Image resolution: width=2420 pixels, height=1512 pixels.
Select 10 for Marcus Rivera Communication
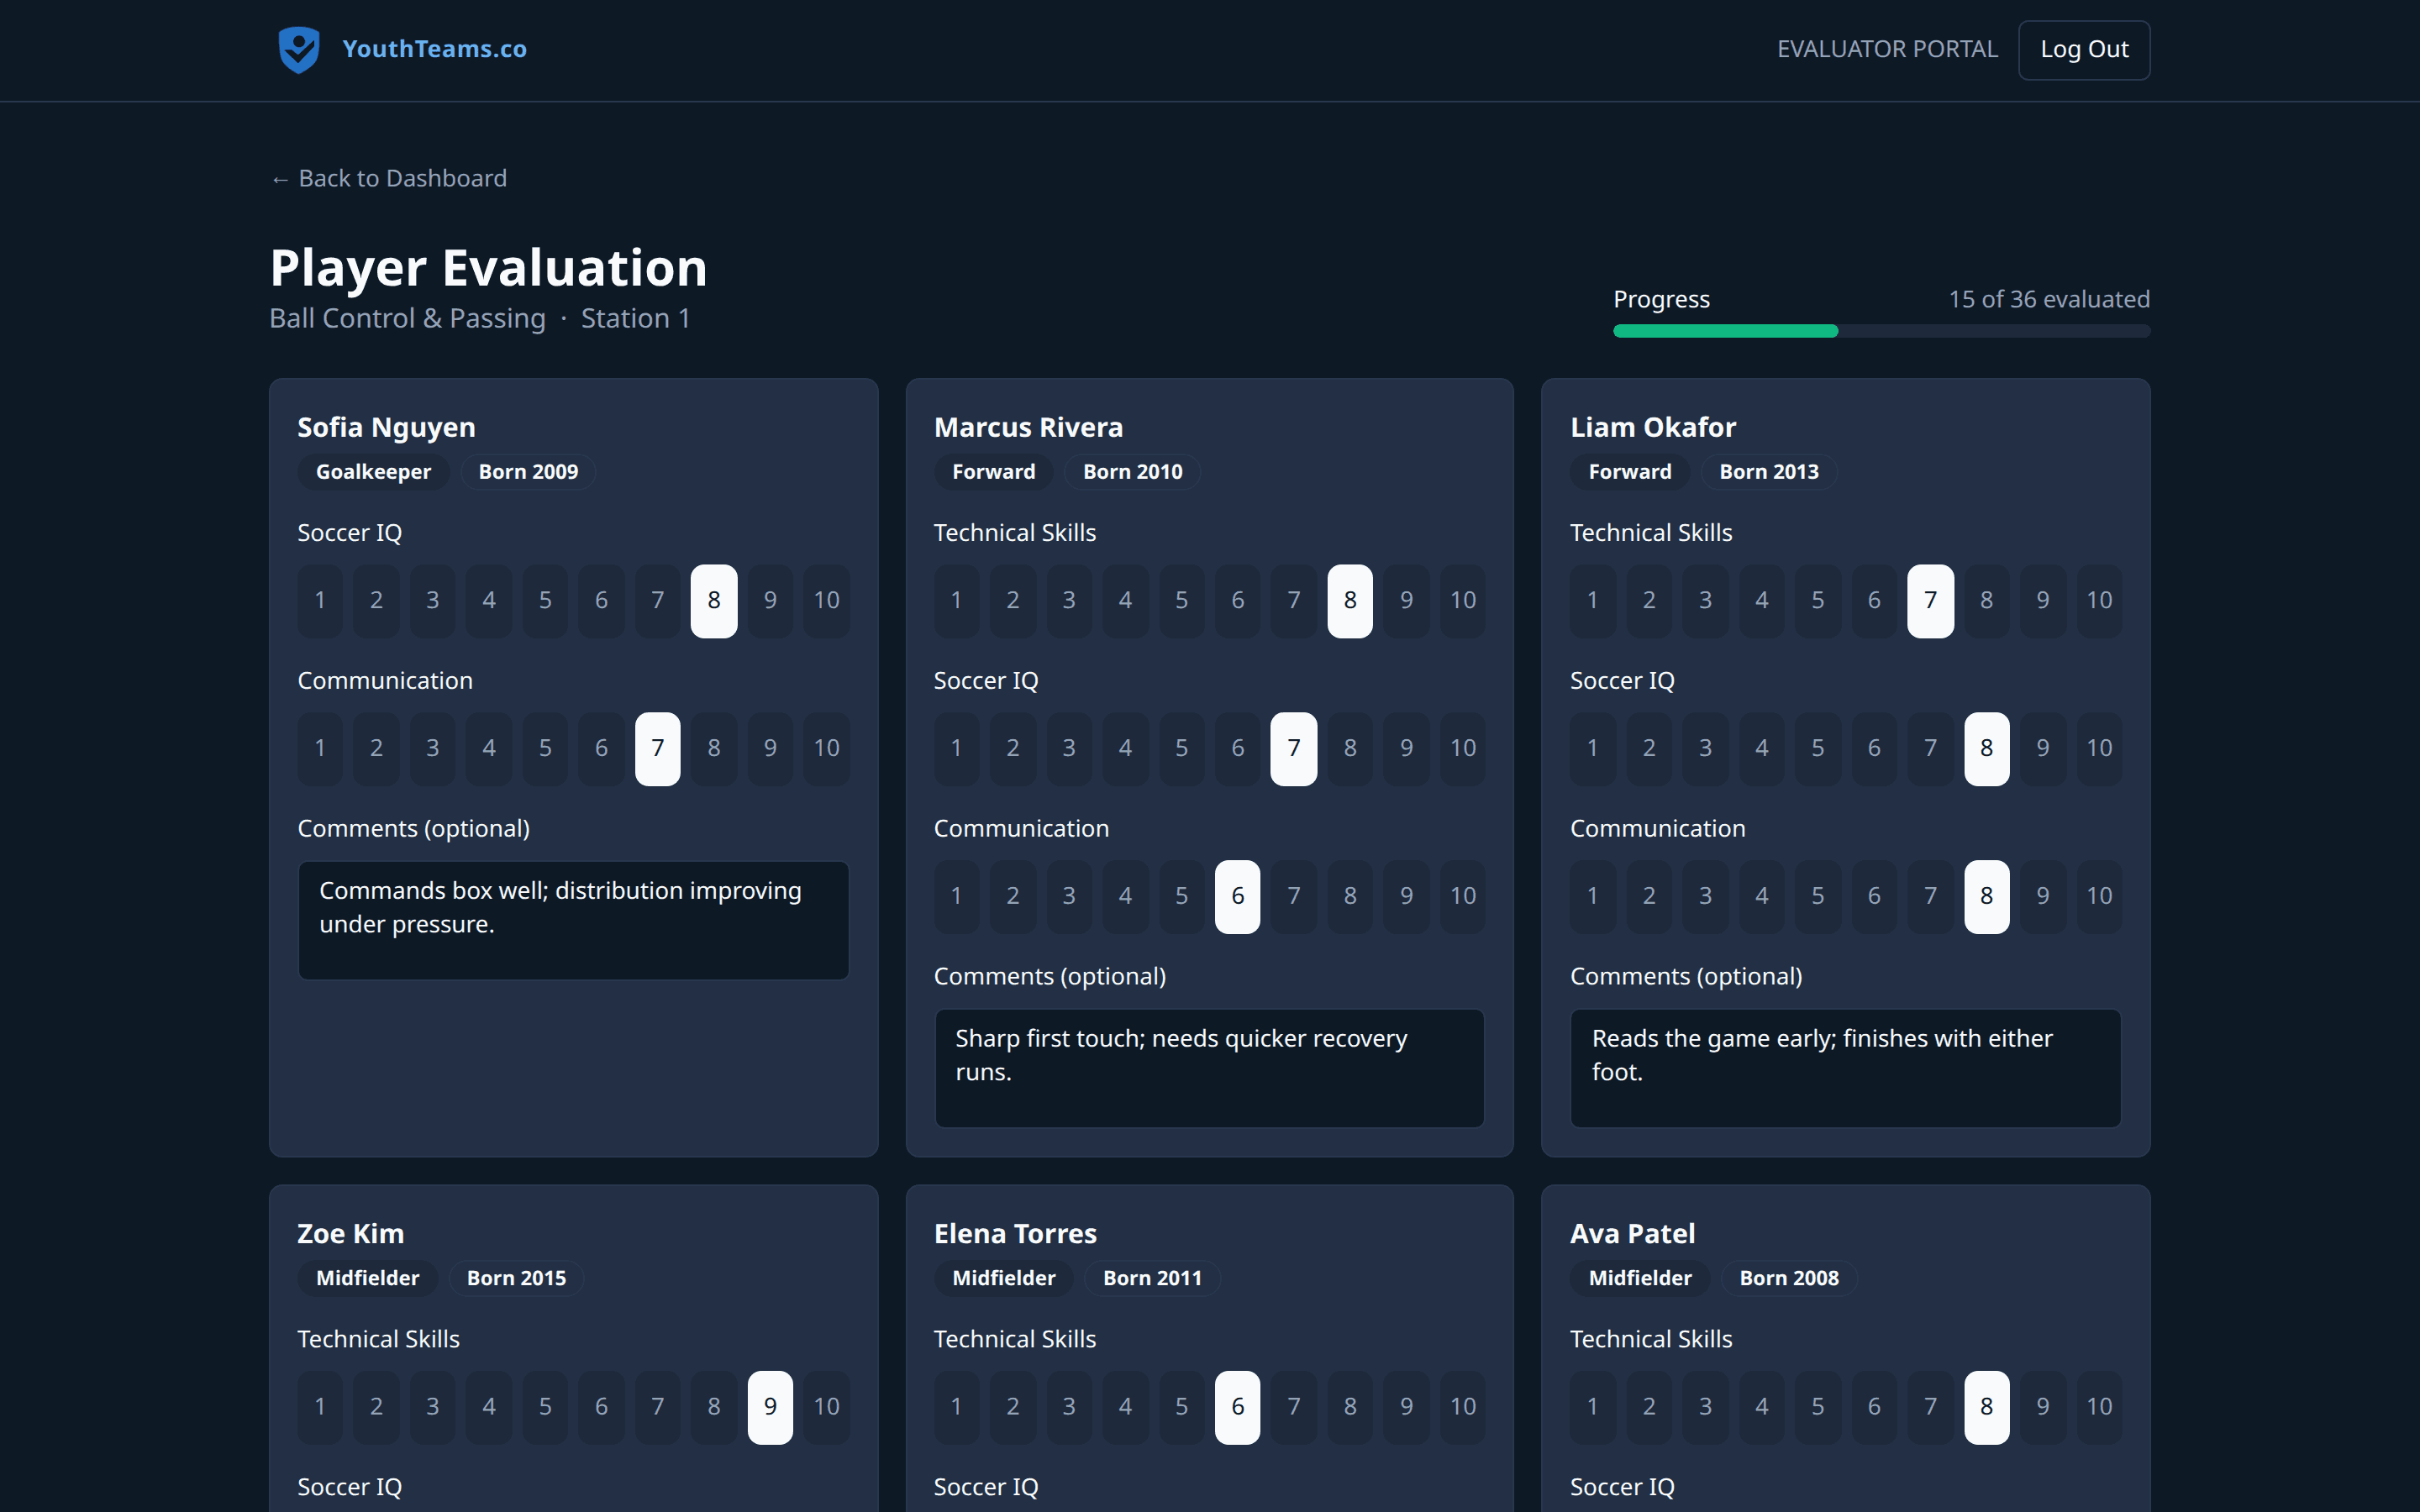[x=1462, y=897]
